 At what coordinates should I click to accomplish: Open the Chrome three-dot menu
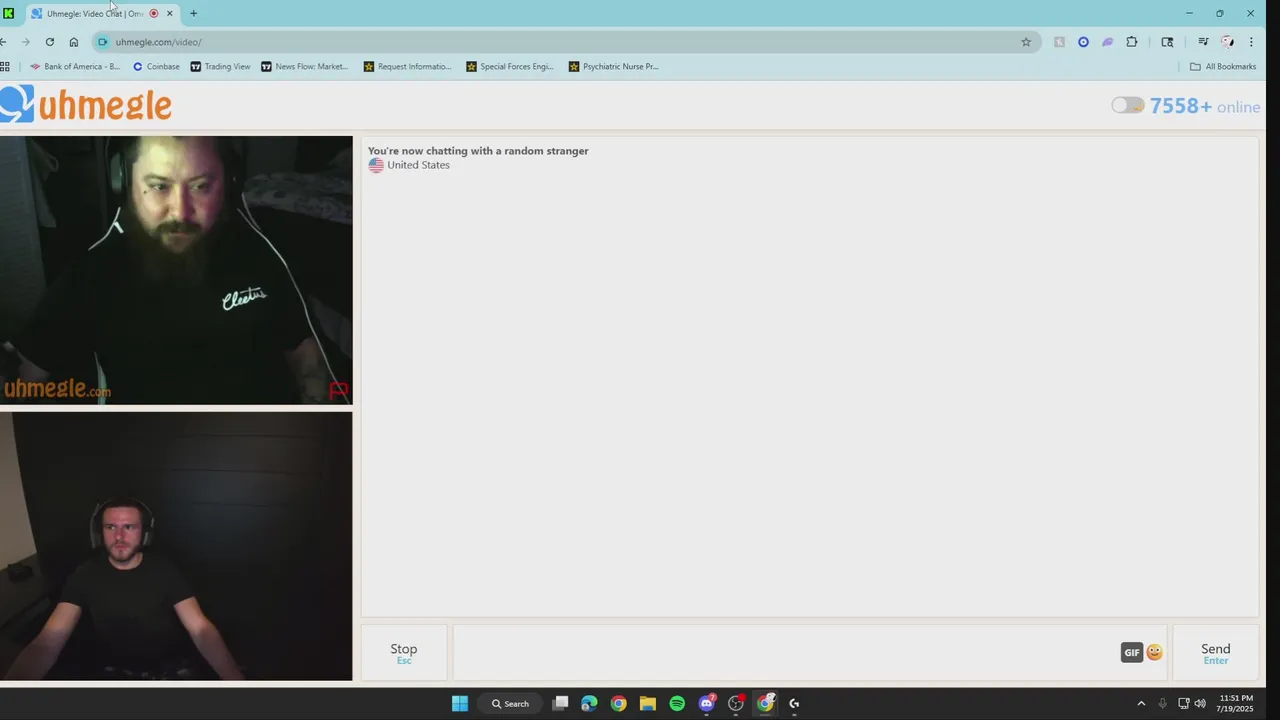tap(1251, 42)
